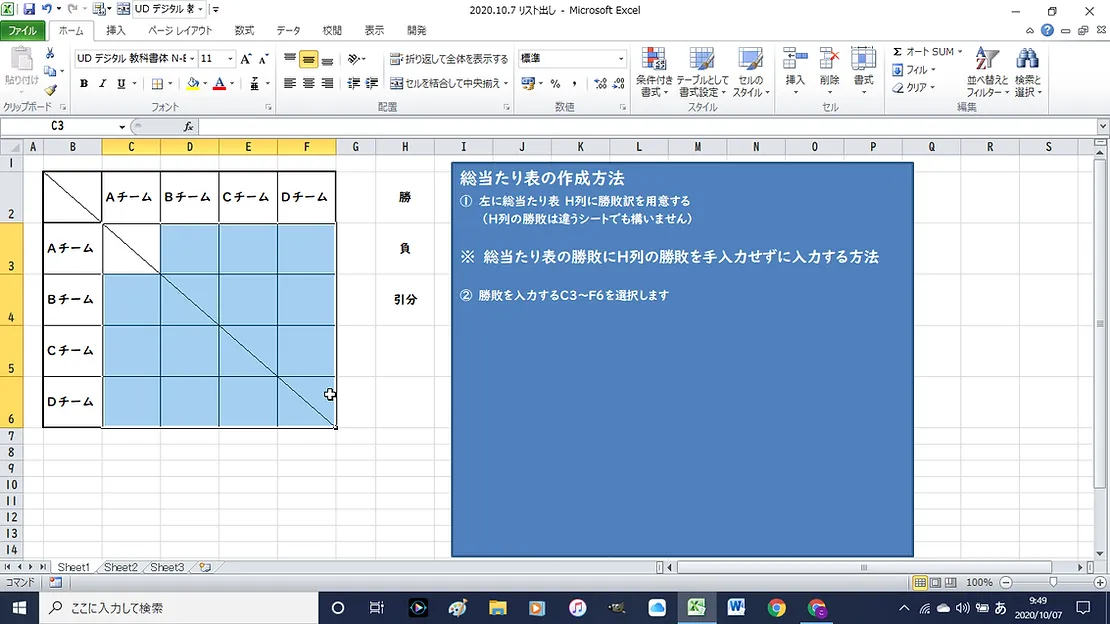This screenshot has height=624, width=1110.
Task: Click the Save icon in quick access toolbar
Action: [29, 9]
